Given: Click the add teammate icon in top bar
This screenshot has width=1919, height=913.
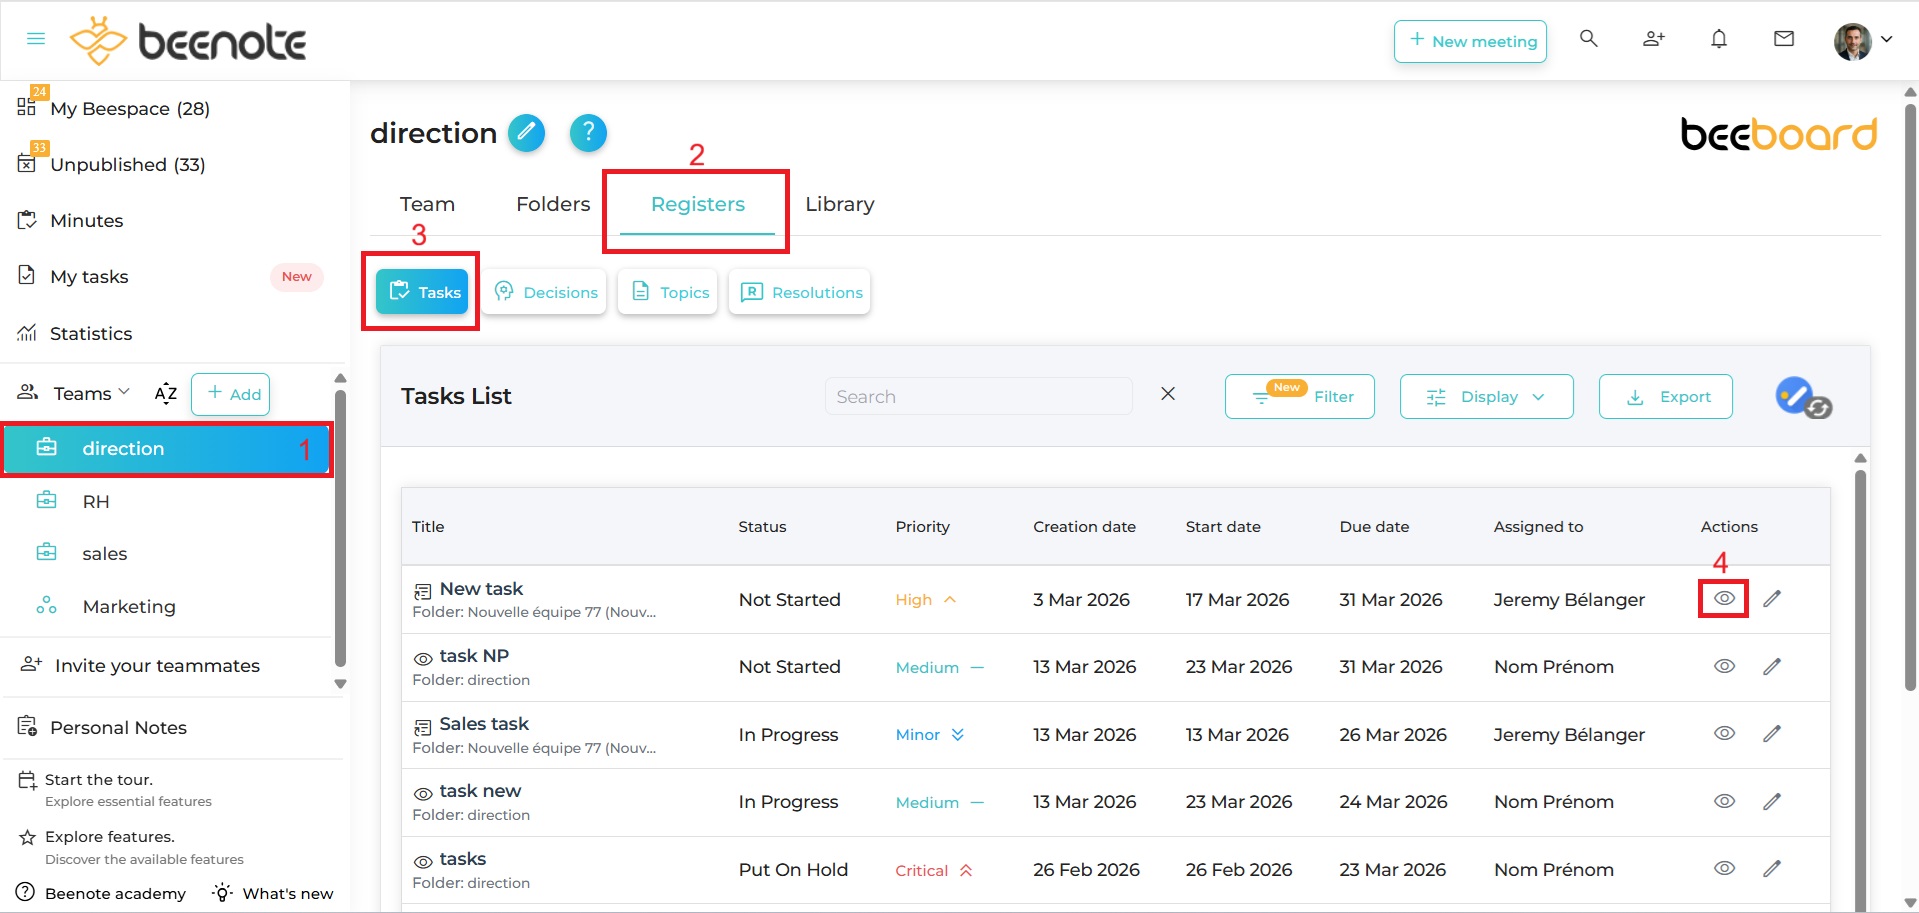Looking at the screenshot, I should [x=1652, y=38].
